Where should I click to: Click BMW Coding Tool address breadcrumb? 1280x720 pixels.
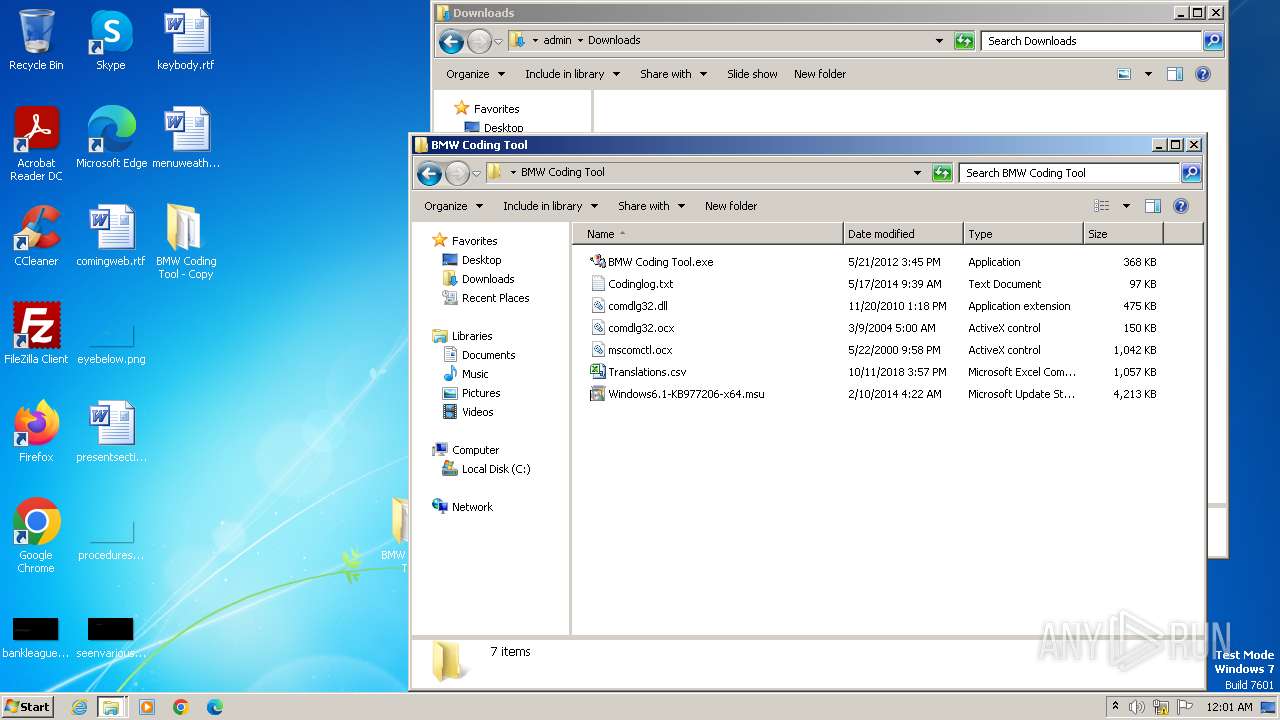562,172
